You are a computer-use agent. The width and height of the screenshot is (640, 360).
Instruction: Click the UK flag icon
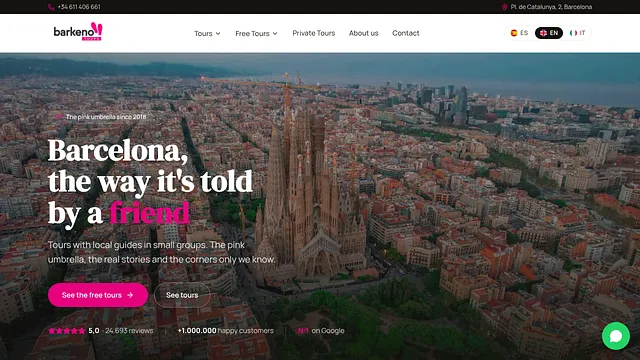(543, 33)
